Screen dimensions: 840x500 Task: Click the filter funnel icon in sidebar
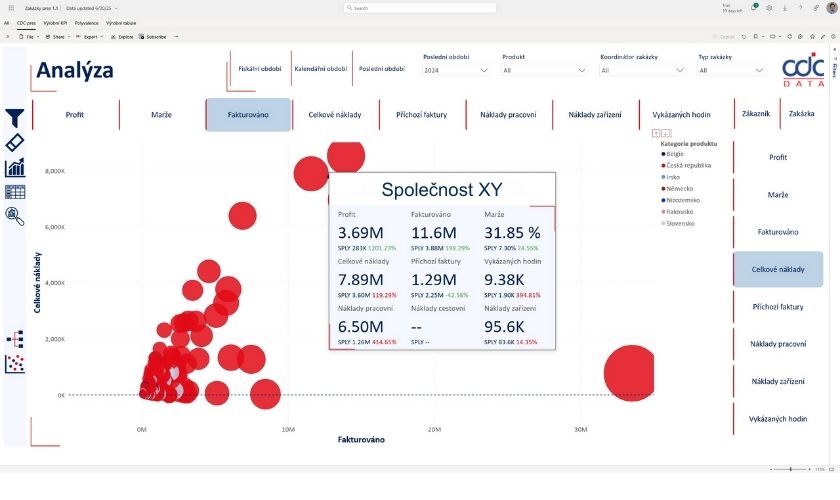click(x=15, y=119)
